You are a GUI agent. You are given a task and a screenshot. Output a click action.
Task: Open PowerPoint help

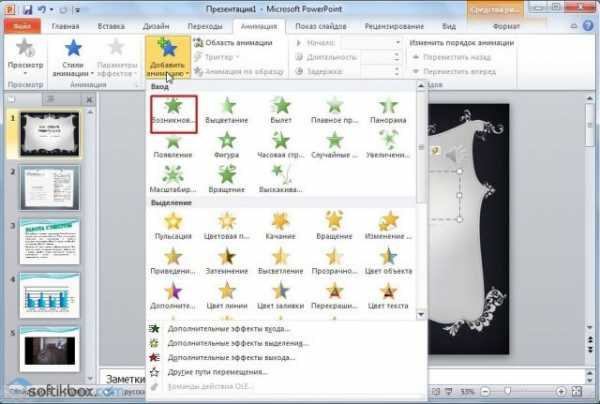[x=588, y=26]
